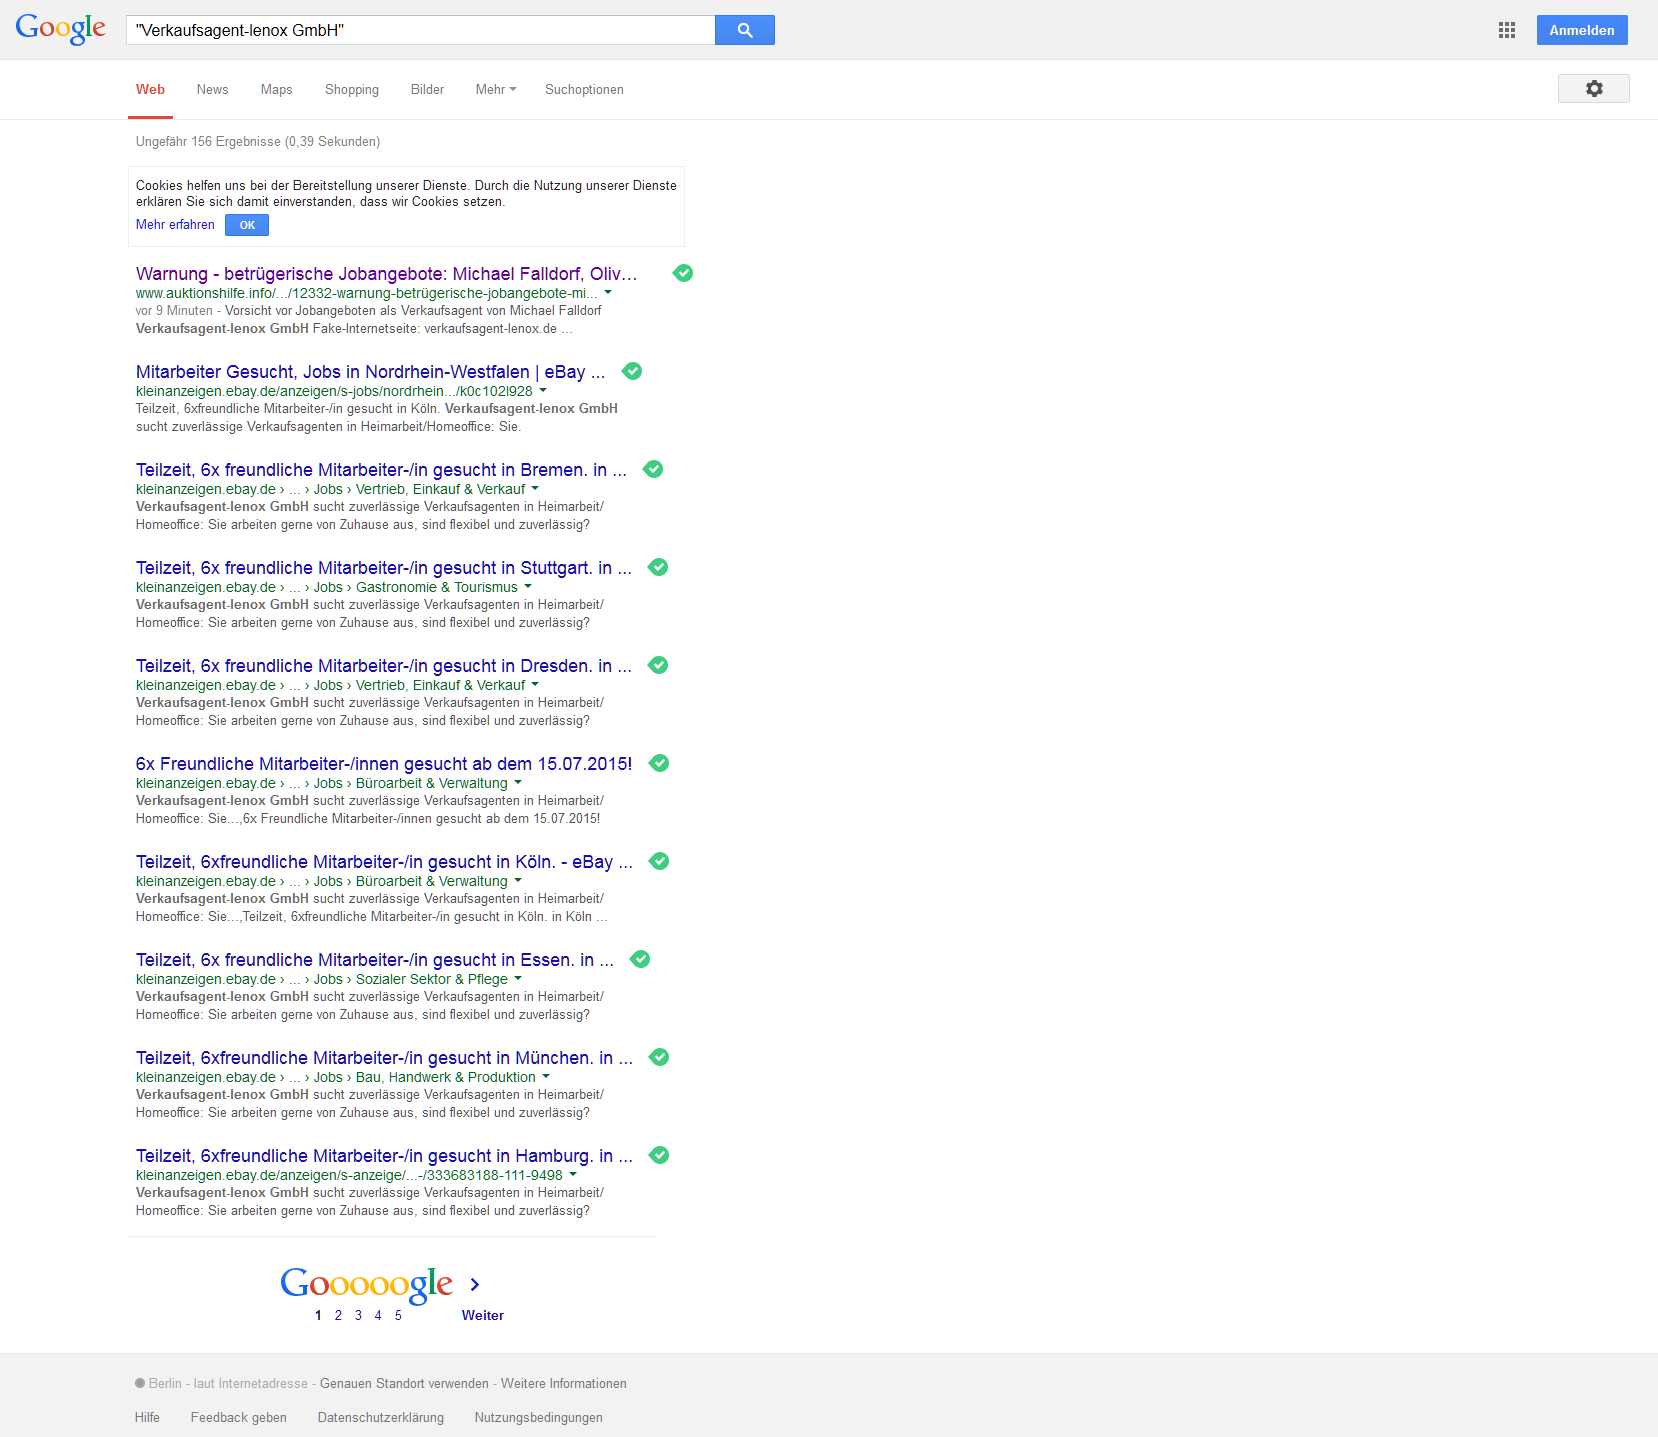Screen dimensions: 1658x1437
Task: Open the settings gear button
Action: pyautogui.click(x=1593, y=89)
